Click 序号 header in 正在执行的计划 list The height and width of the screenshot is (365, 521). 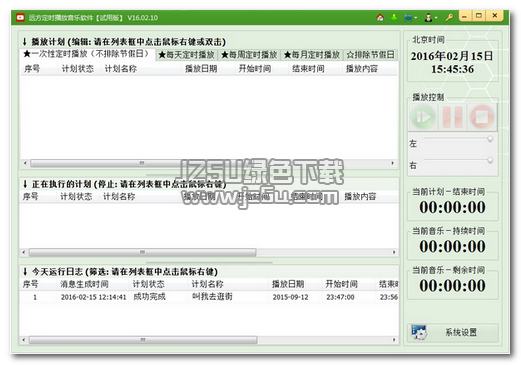click(30, 196)
